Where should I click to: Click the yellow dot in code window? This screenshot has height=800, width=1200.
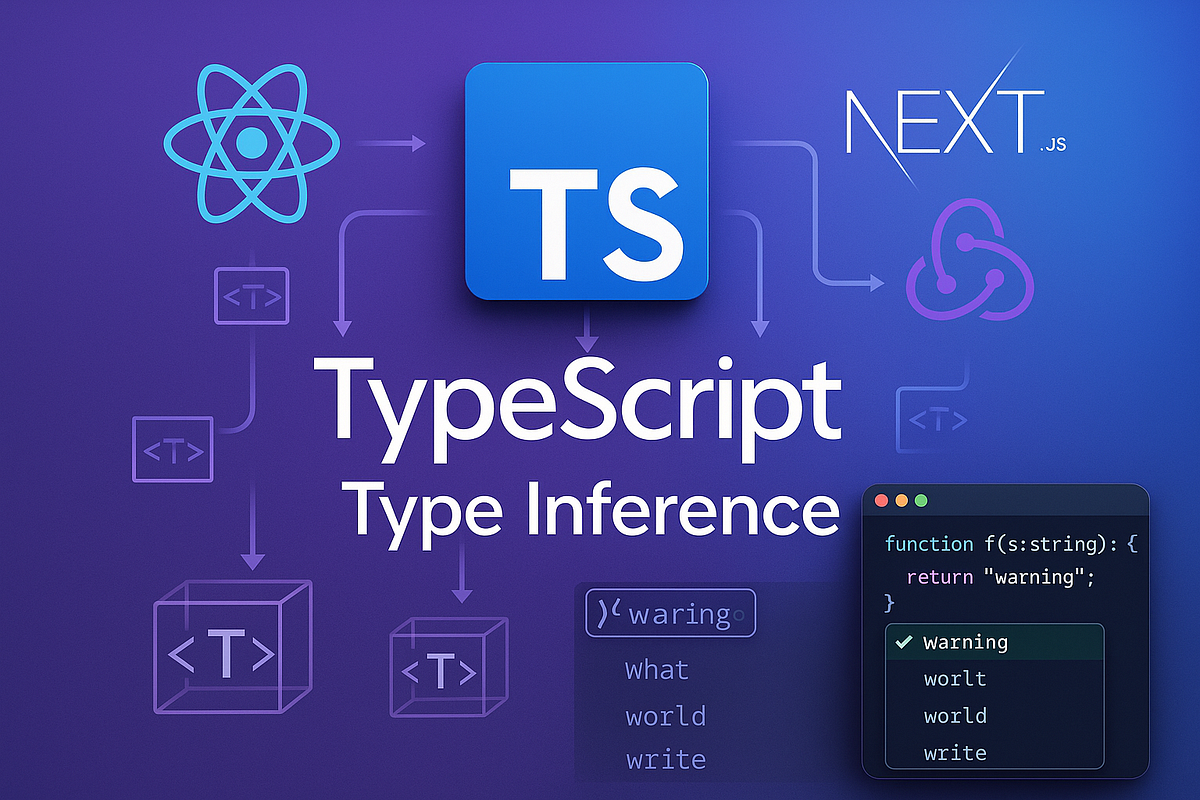(902, 500)
